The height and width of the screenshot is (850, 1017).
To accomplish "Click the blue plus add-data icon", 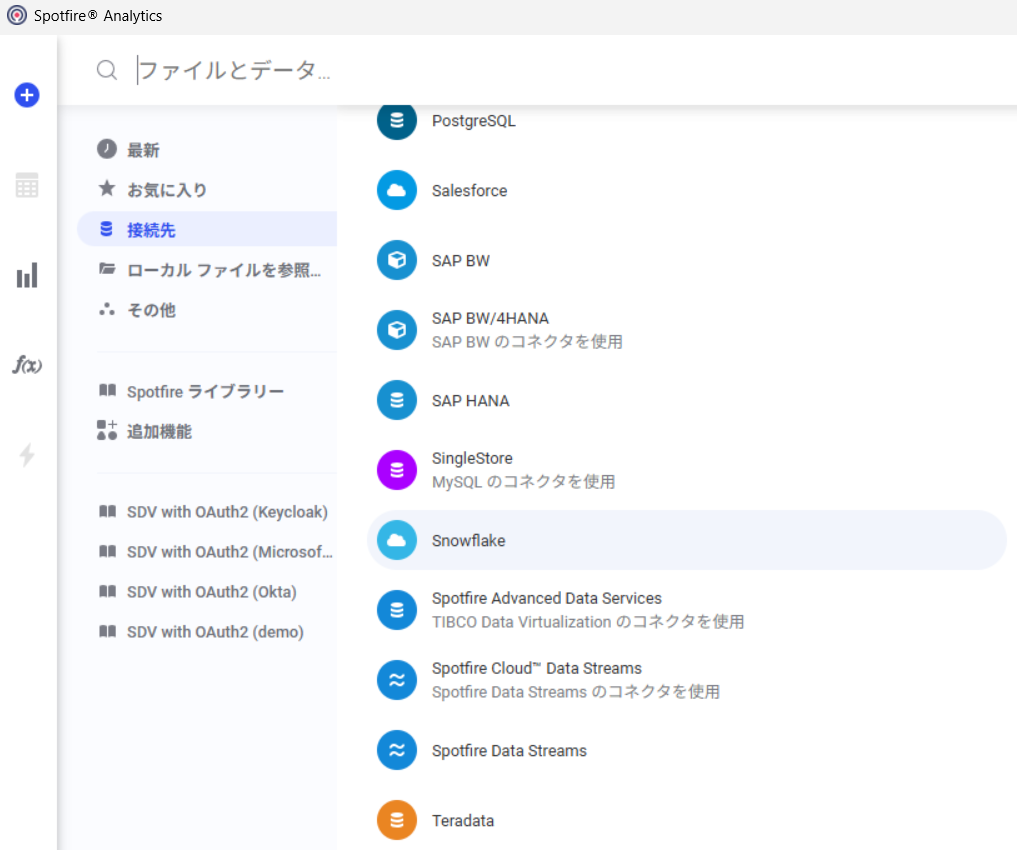I will 27,95.
